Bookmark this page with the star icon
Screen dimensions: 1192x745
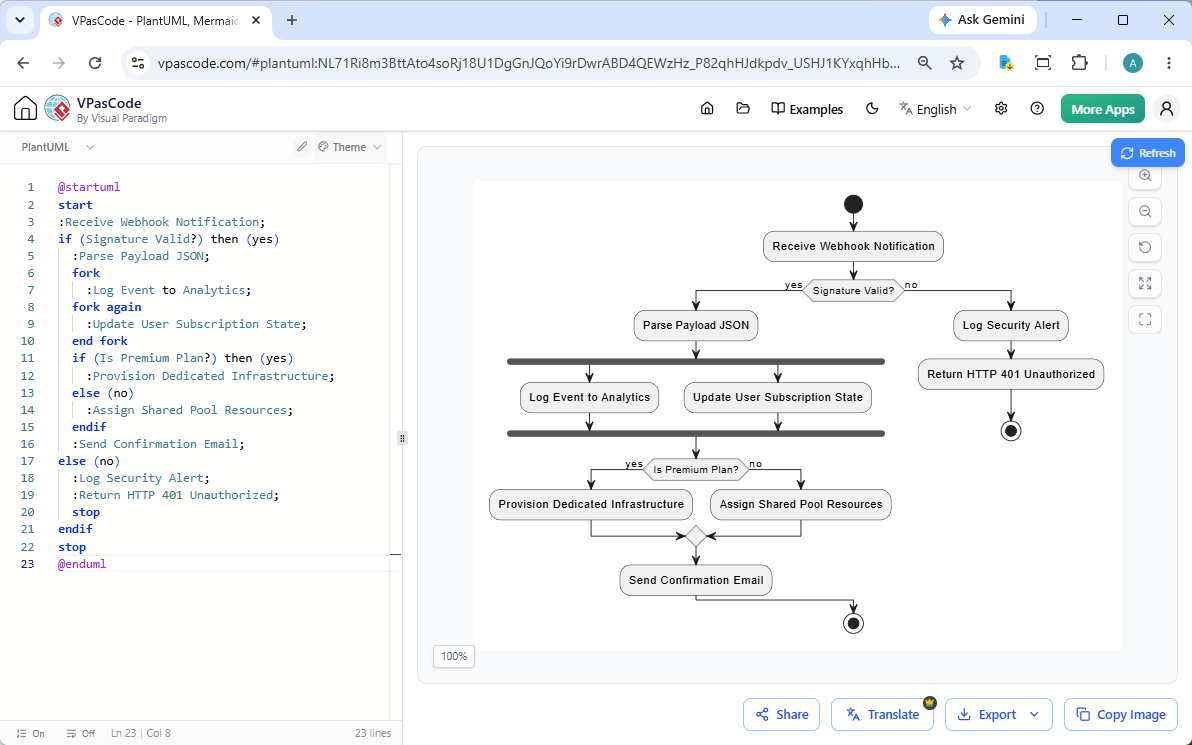957,63
